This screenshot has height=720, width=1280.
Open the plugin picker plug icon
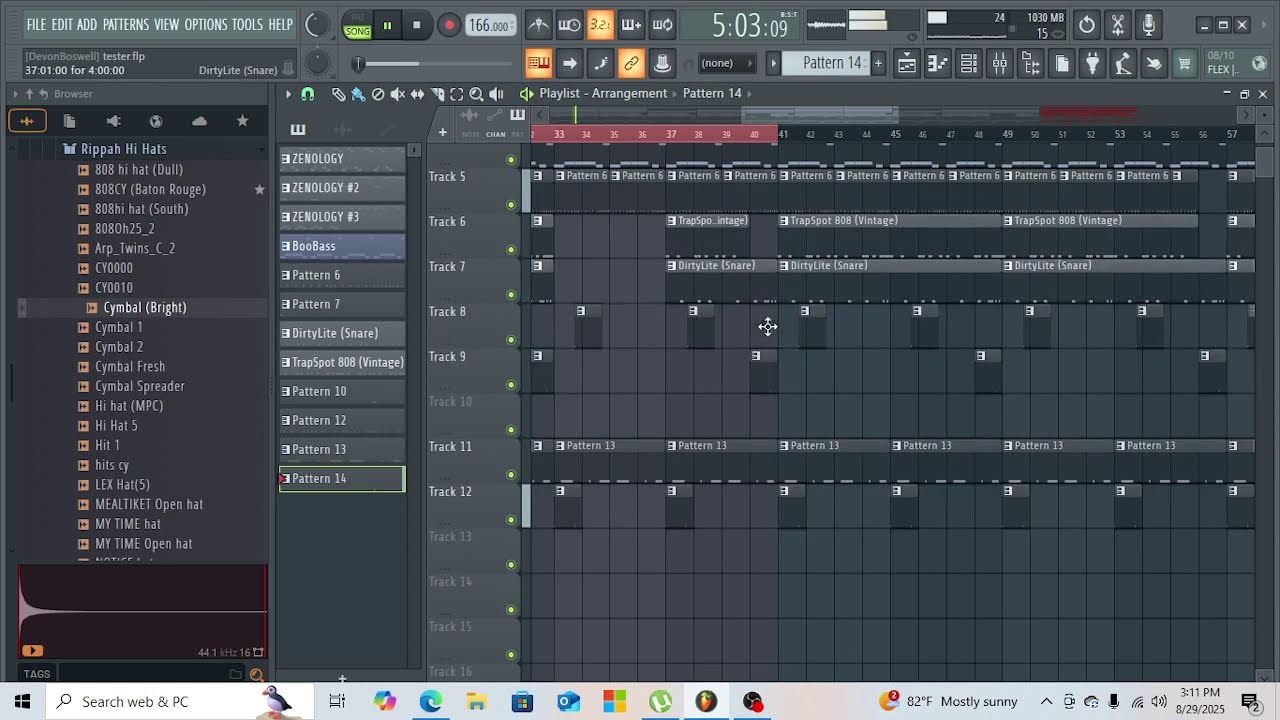click(x=1092, y=64)
